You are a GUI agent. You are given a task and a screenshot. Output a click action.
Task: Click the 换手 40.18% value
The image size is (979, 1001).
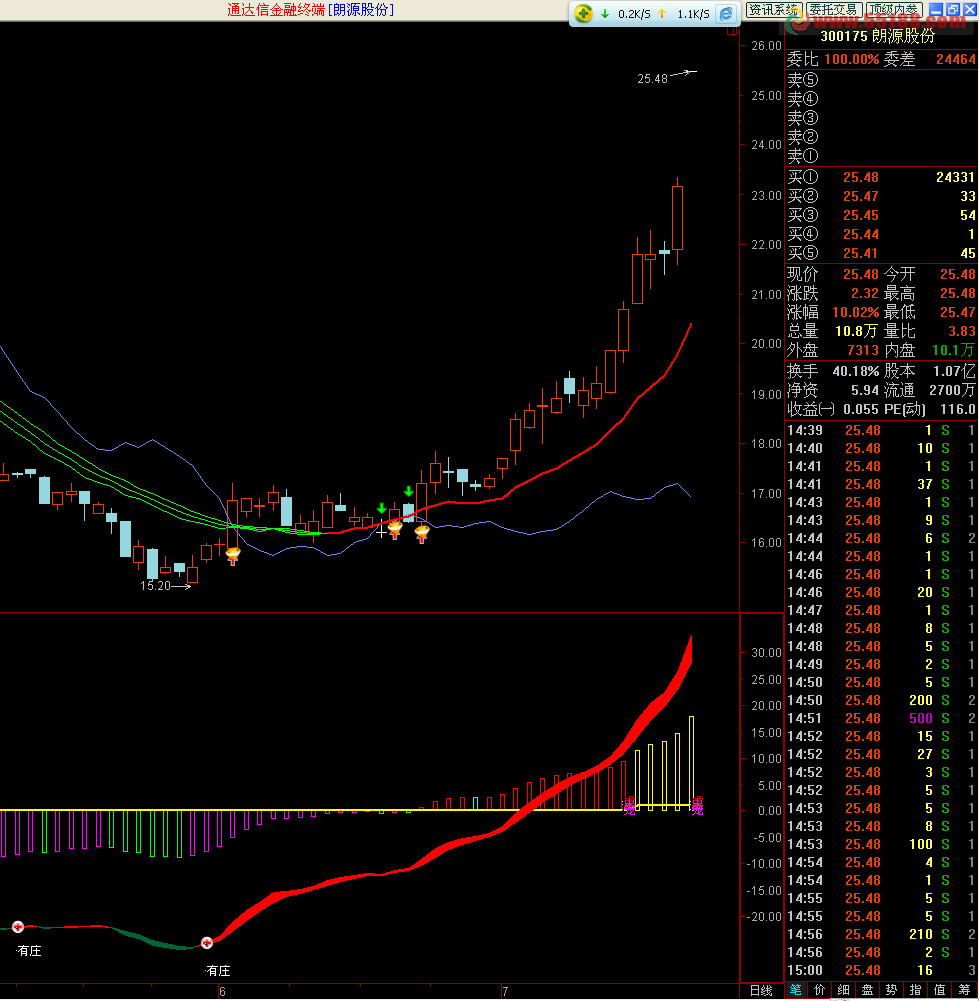855,371
